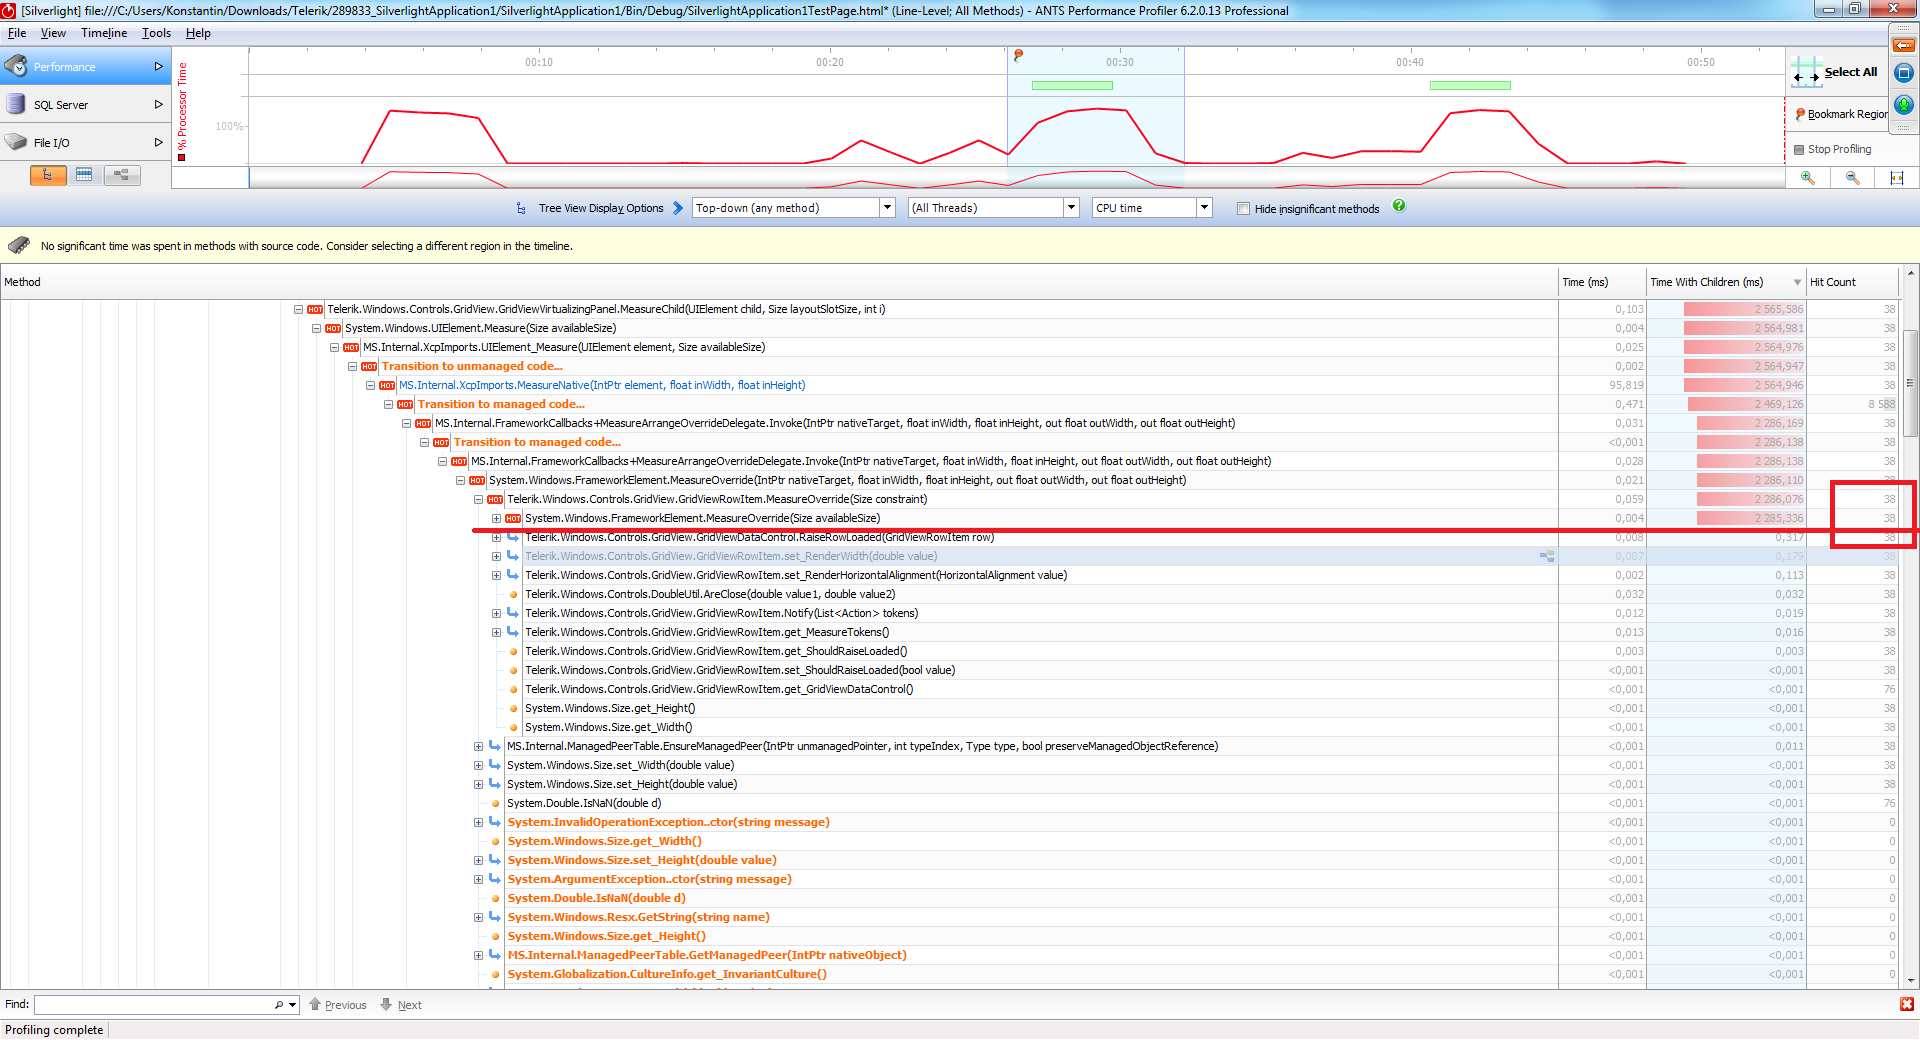The height and width of the screenshot is (1040, 1920).
Task: Expand the File I/O arrow
Action: 158,142
